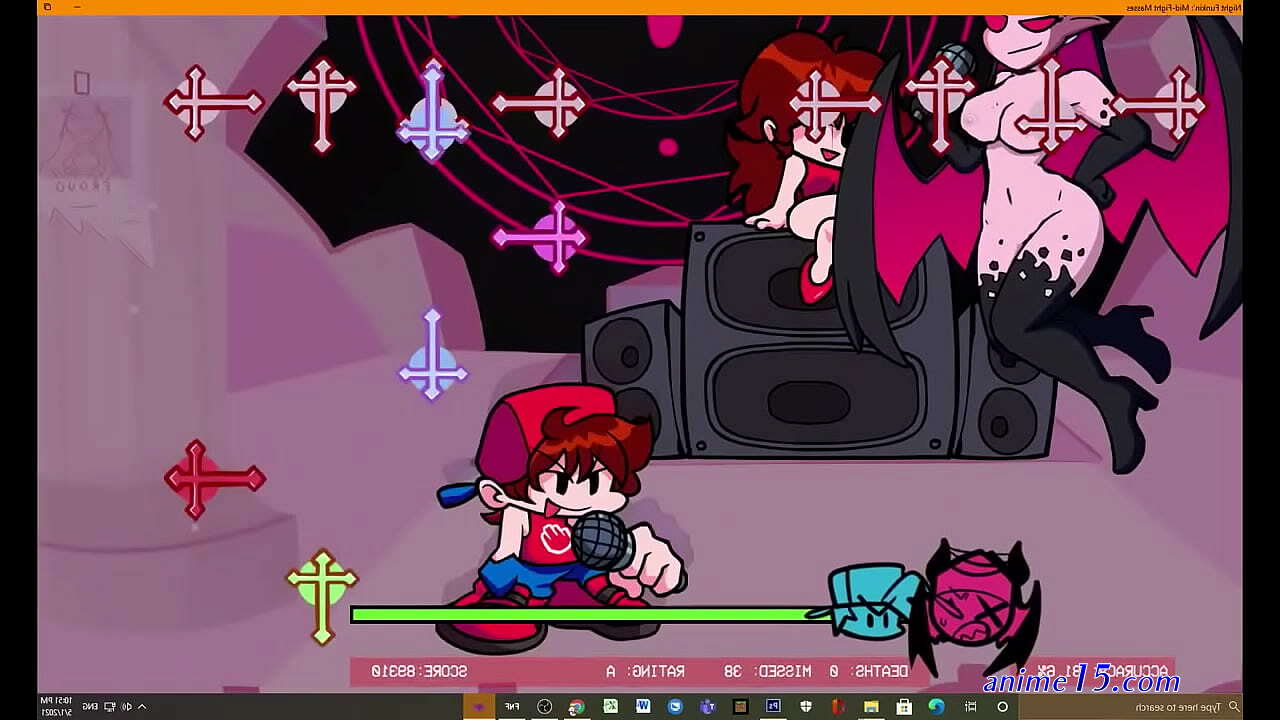
Task: Open the network icon in system tray
Action: [110, 706]
